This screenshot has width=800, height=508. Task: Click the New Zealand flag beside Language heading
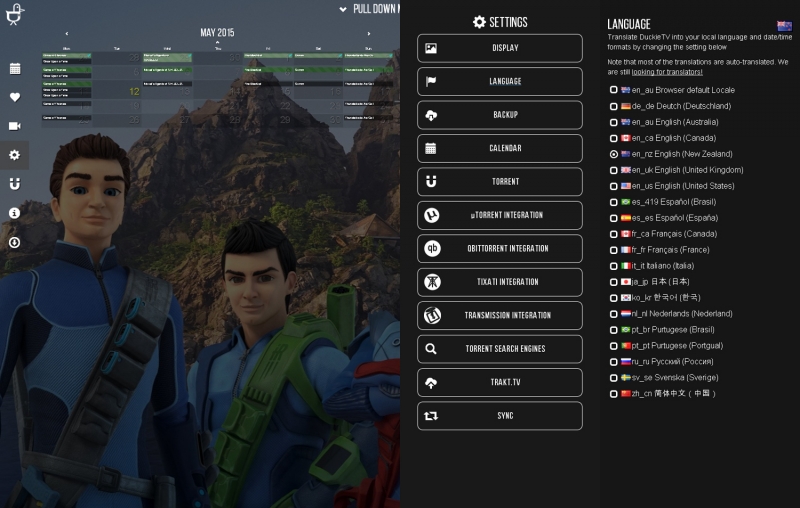[x=784, y=26]
